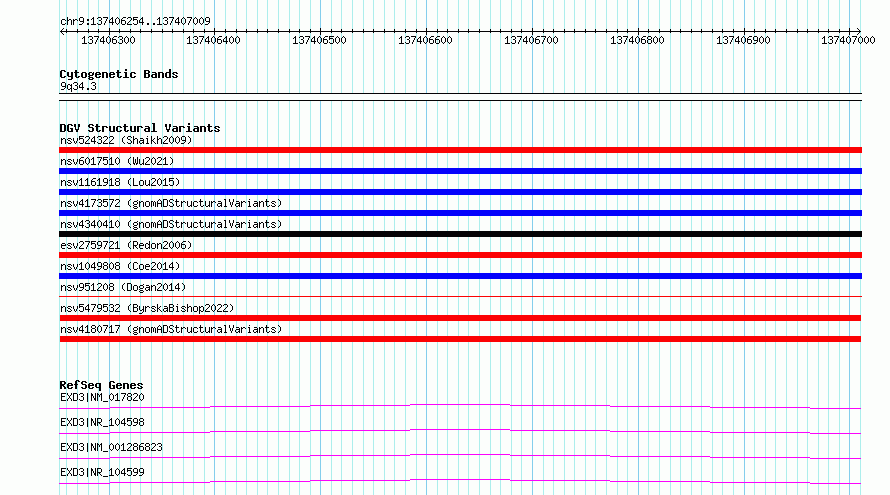Click the DGV Structural Variants track heading
This screenshot has width=890, height=495.
[140, 128]
